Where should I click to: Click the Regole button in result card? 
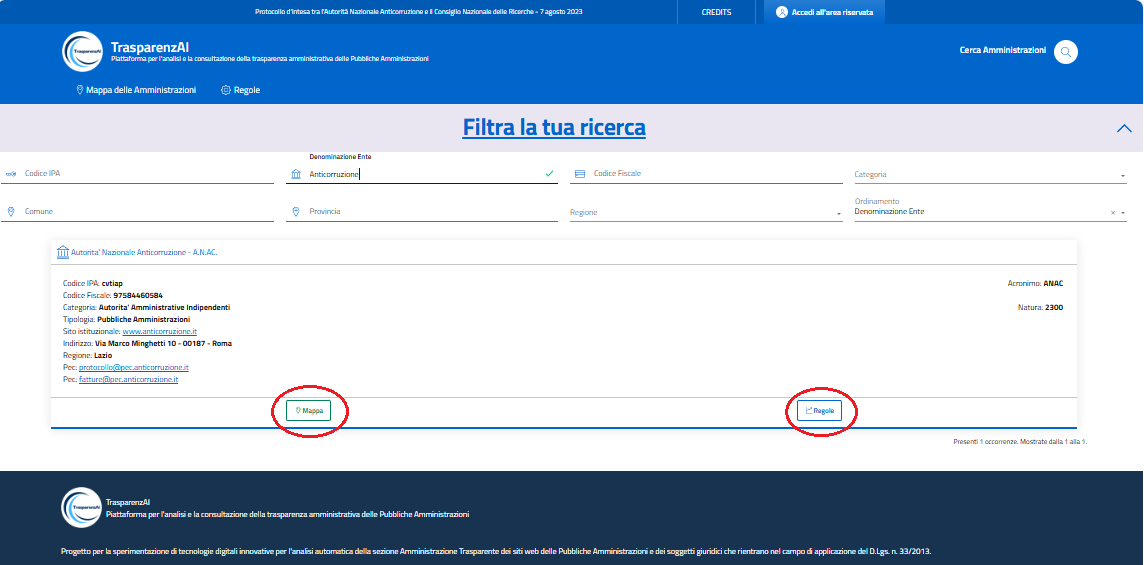(x=819, y=411)
